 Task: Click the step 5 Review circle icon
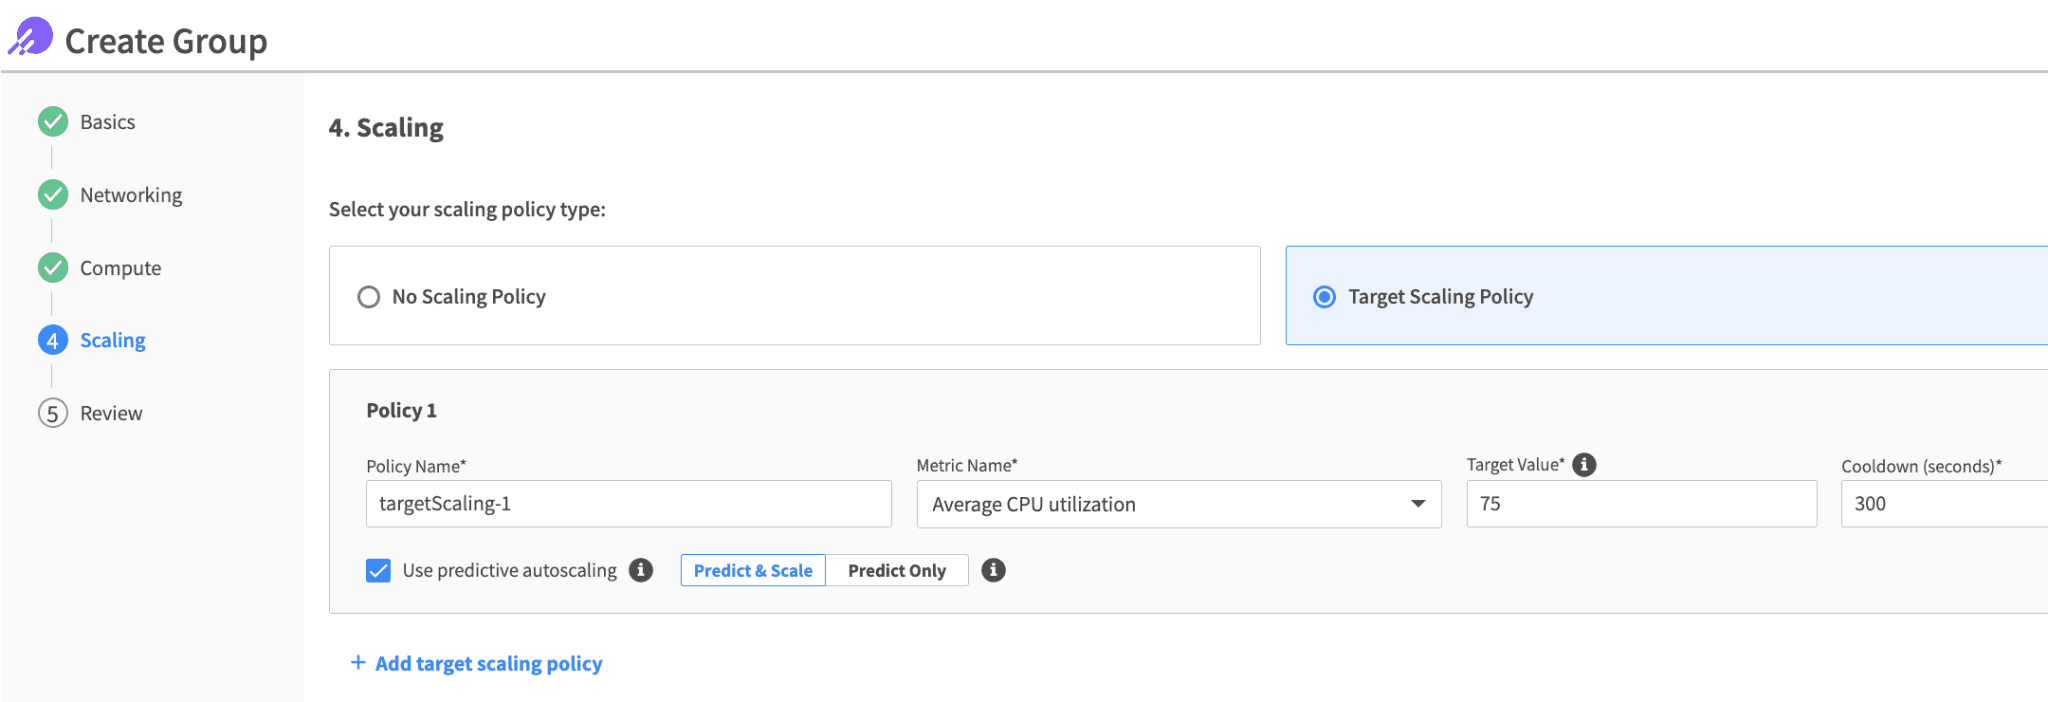pos(53,413)
